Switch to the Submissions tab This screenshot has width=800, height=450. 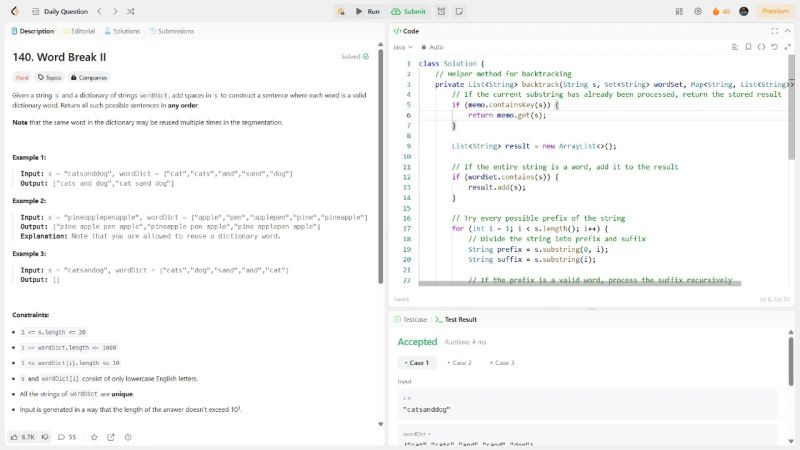click(171, 31)
